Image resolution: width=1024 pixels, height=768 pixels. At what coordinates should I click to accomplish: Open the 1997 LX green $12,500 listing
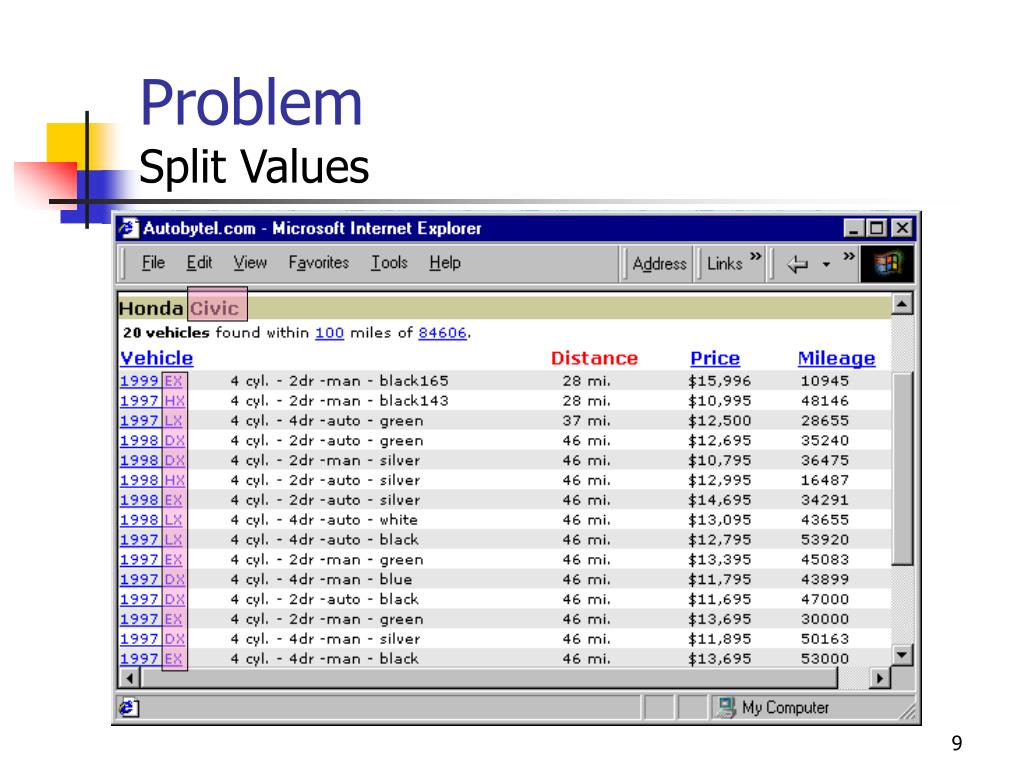click(152, 421)
